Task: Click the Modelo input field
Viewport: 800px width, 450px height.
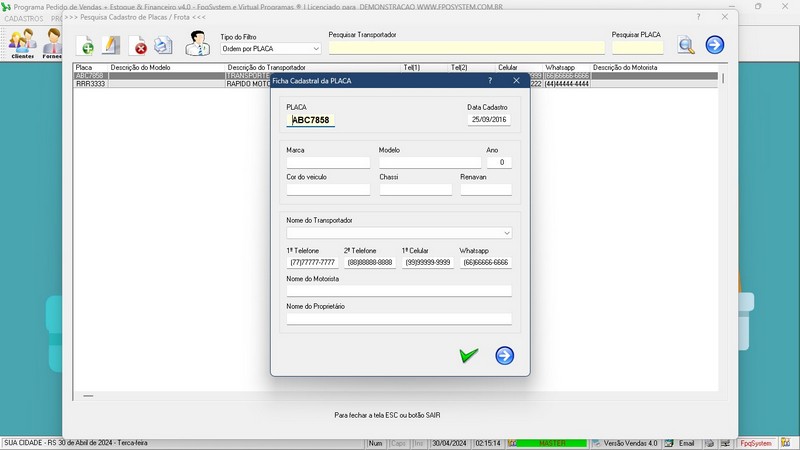Action: [x=430, y=162]
